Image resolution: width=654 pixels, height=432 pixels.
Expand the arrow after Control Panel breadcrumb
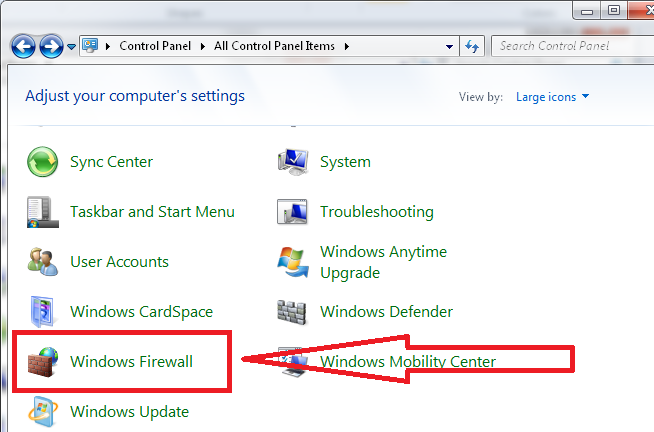[x=203, y=46]
